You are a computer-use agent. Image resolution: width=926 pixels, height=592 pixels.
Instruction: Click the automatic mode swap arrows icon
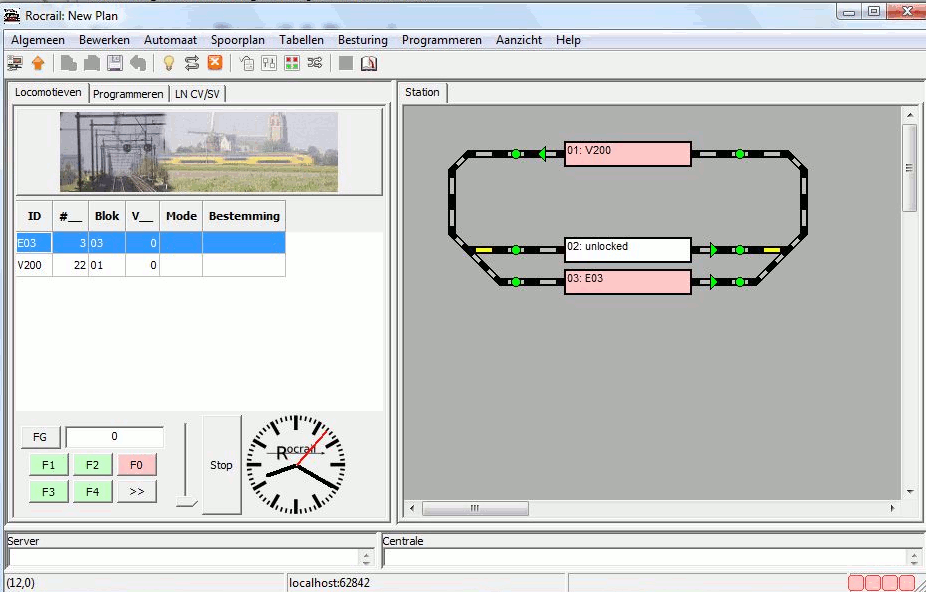click(192, 63)
